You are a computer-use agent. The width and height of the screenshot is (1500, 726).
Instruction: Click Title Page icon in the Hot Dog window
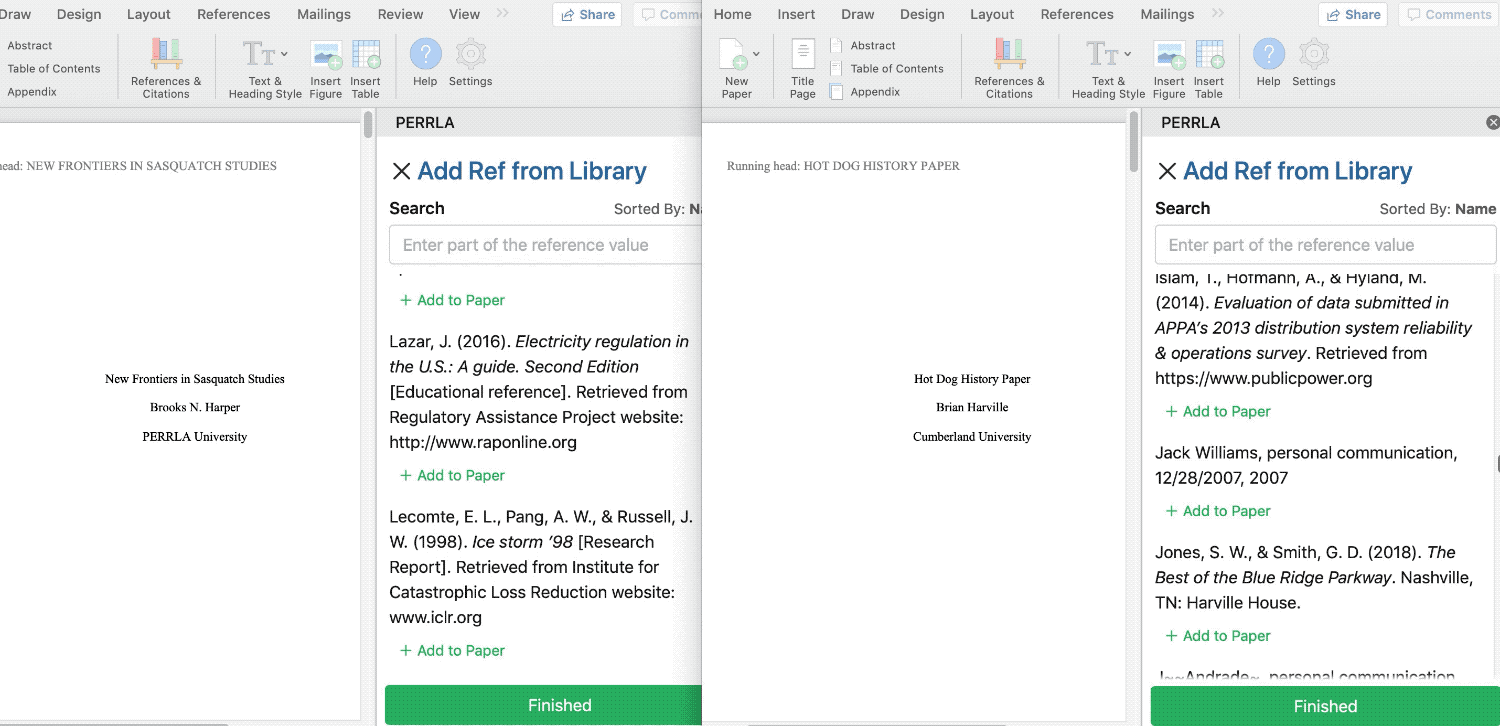[x=803, y=68]
